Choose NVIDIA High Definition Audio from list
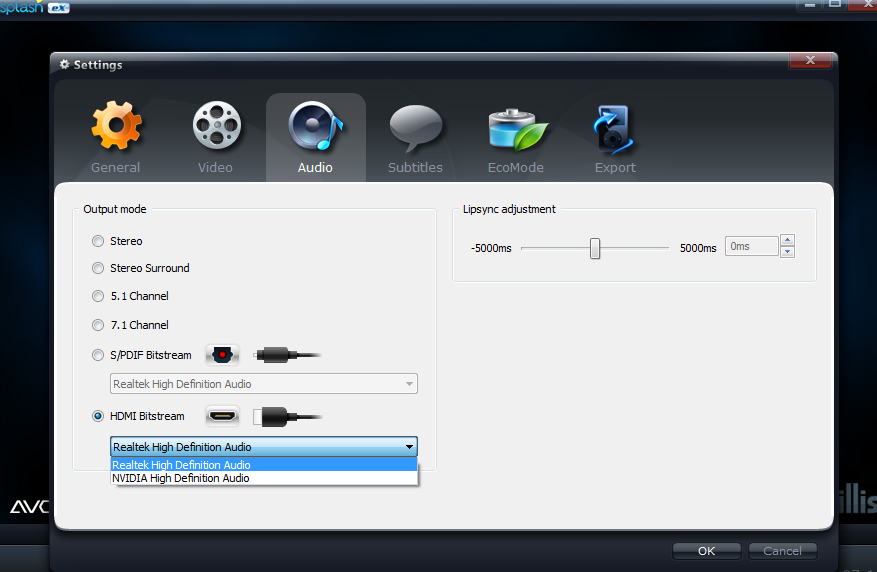The image size is (877, 572). point(263,478)
